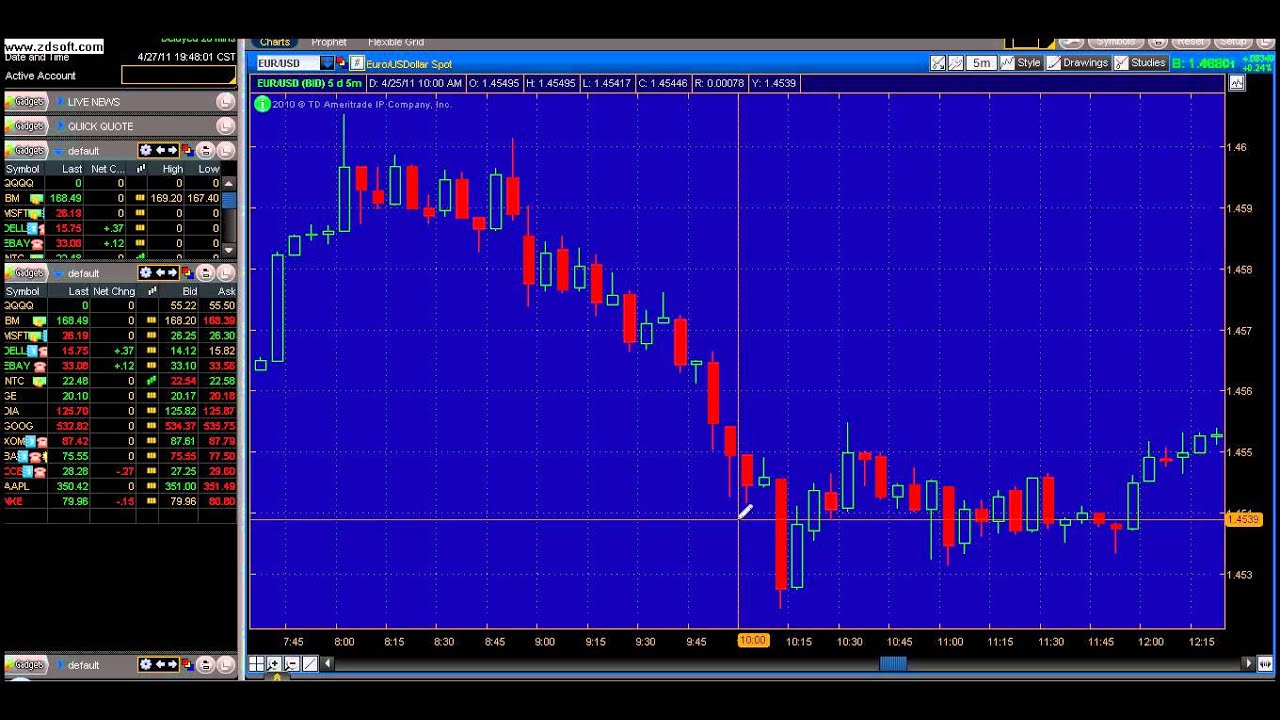Click the left arrow in the second watchlist header
This screenshot has height=720, width=1280.
(159, 273)
